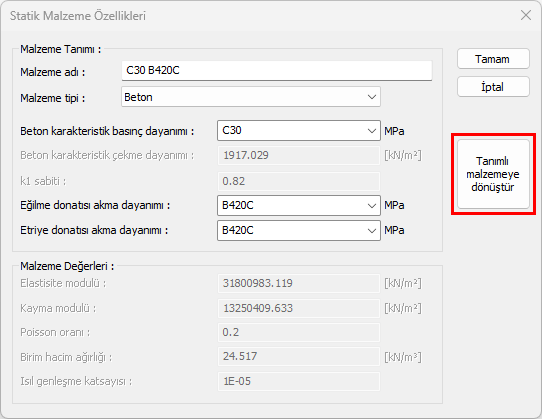Image resolution: width=542 pixels, height=419 pixels.
Task: Click the dialog title bar text
Action: (x=78, y=16)
